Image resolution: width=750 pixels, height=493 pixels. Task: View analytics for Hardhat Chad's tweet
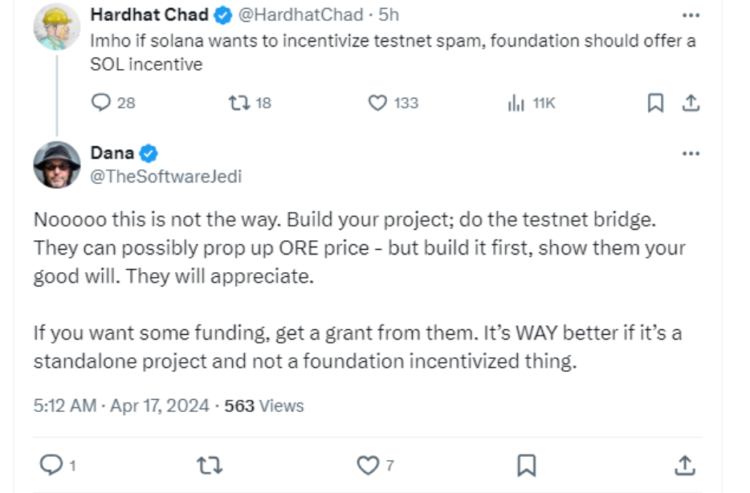[517, 102]
